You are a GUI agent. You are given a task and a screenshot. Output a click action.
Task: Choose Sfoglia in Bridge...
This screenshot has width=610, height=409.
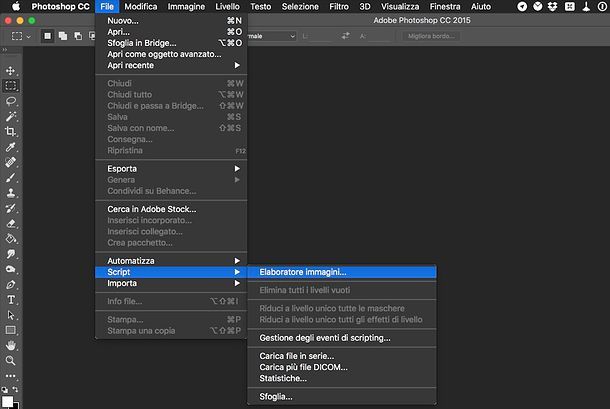[171, 43]
